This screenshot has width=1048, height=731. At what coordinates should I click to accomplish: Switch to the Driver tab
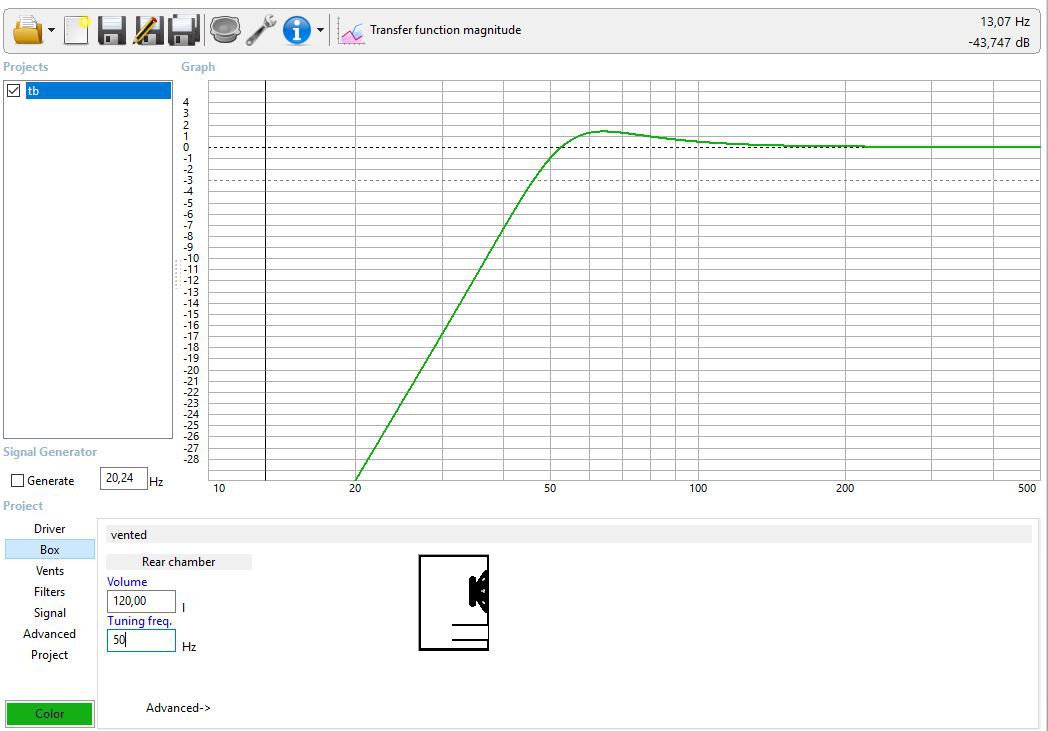click(x=49, y=529)
